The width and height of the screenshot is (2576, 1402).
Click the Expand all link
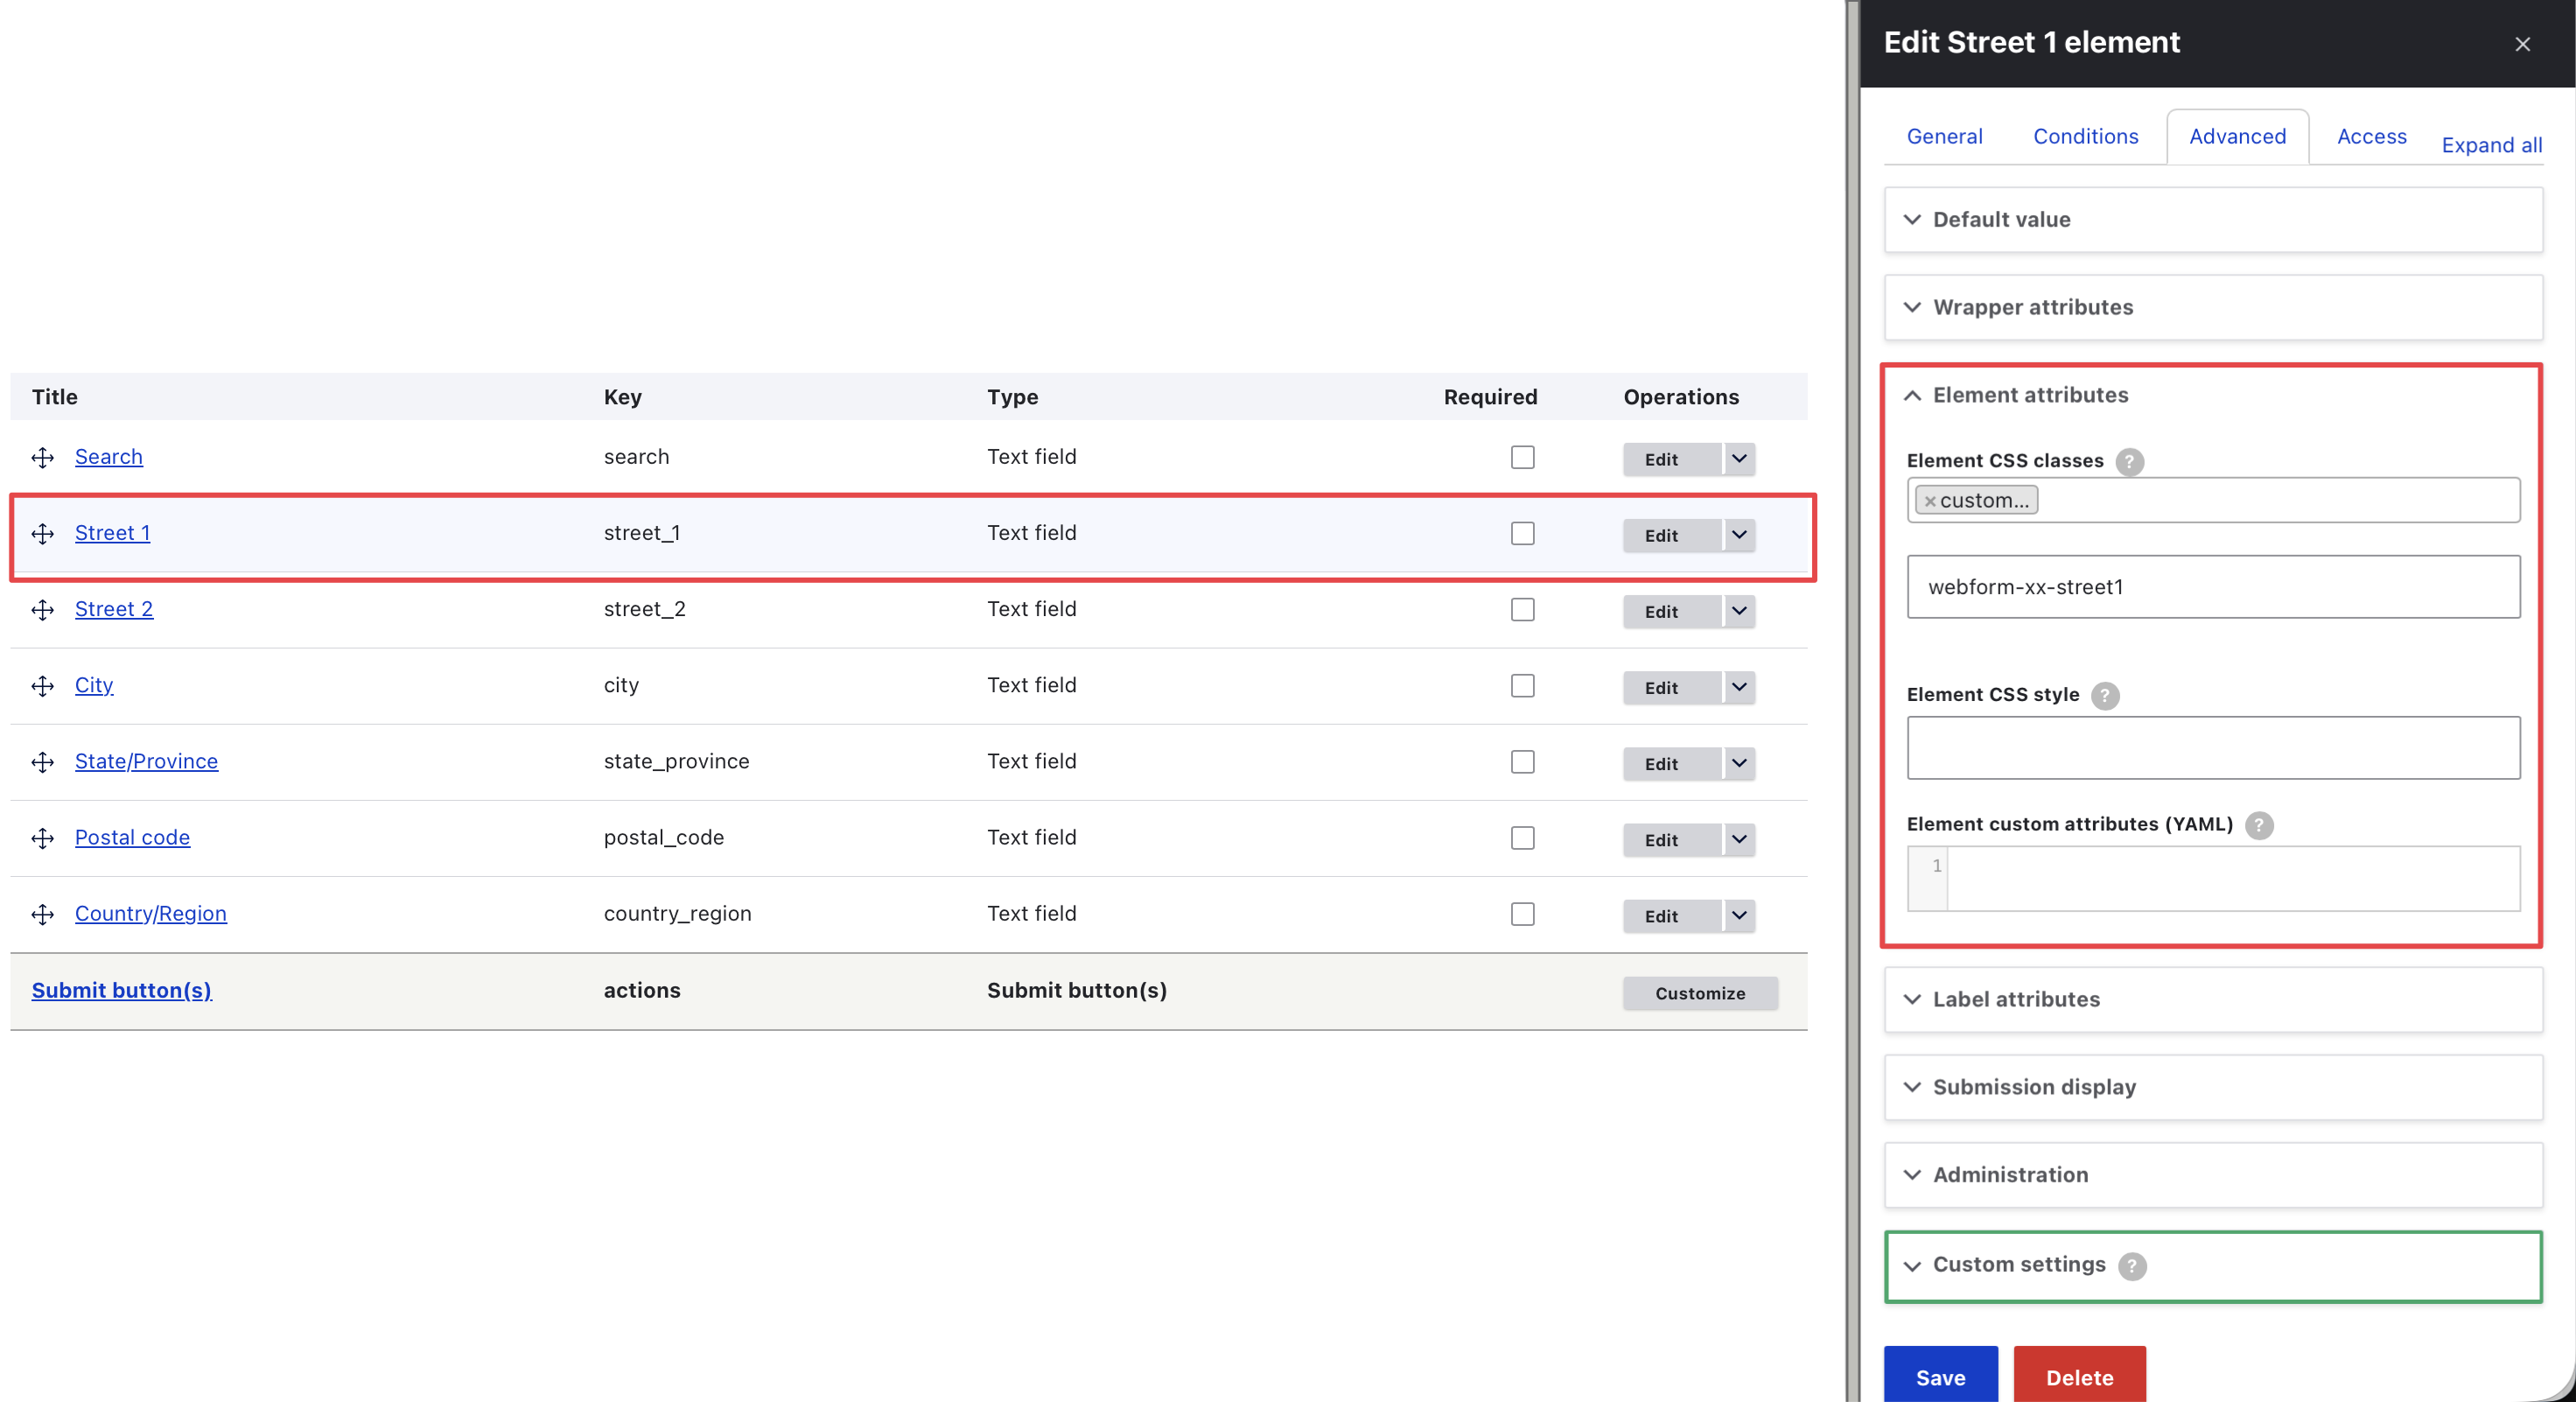click(x=2491, y=146)
